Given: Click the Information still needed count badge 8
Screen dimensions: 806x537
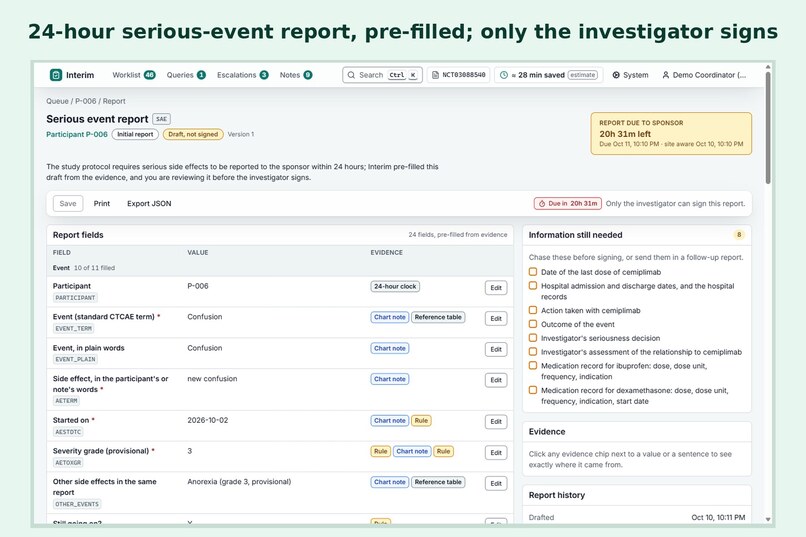Looking at the screenshot, I should [739, 235].
